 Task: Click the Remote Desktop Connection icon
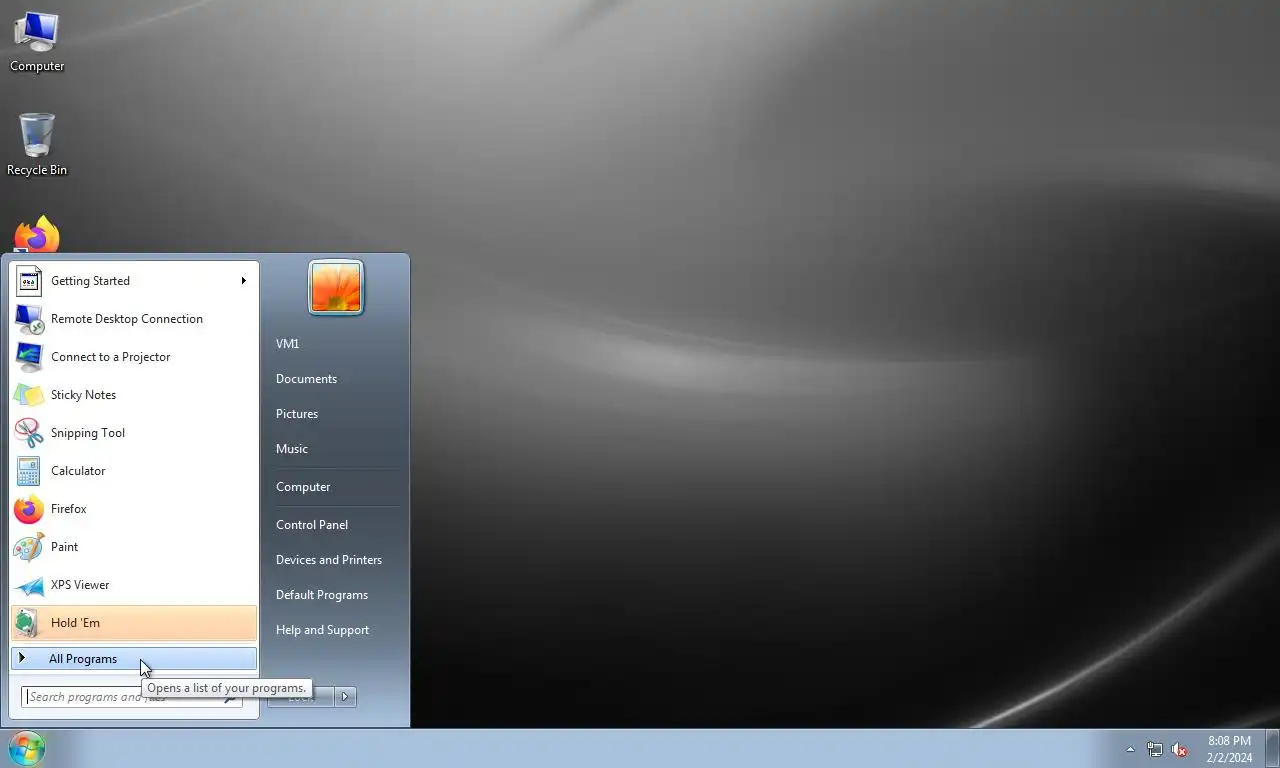tap(29, 319)
